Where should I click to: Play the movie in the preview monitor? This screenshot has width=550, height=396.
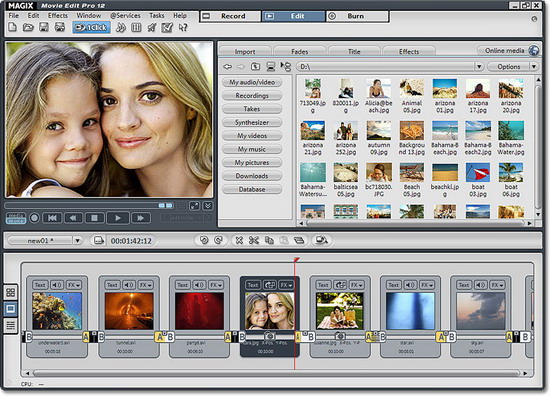pyautogui.click(x=118, y=218)
